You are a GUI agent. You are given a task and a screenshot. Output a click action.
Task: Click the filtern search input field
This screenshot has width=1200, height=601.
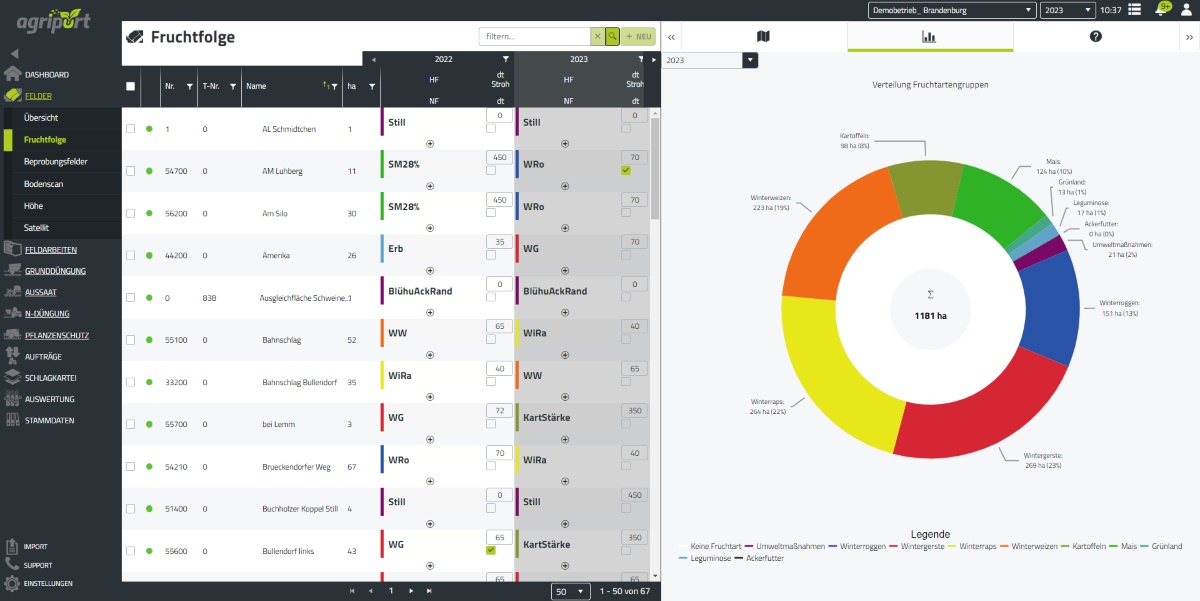[x=533, y=36]
